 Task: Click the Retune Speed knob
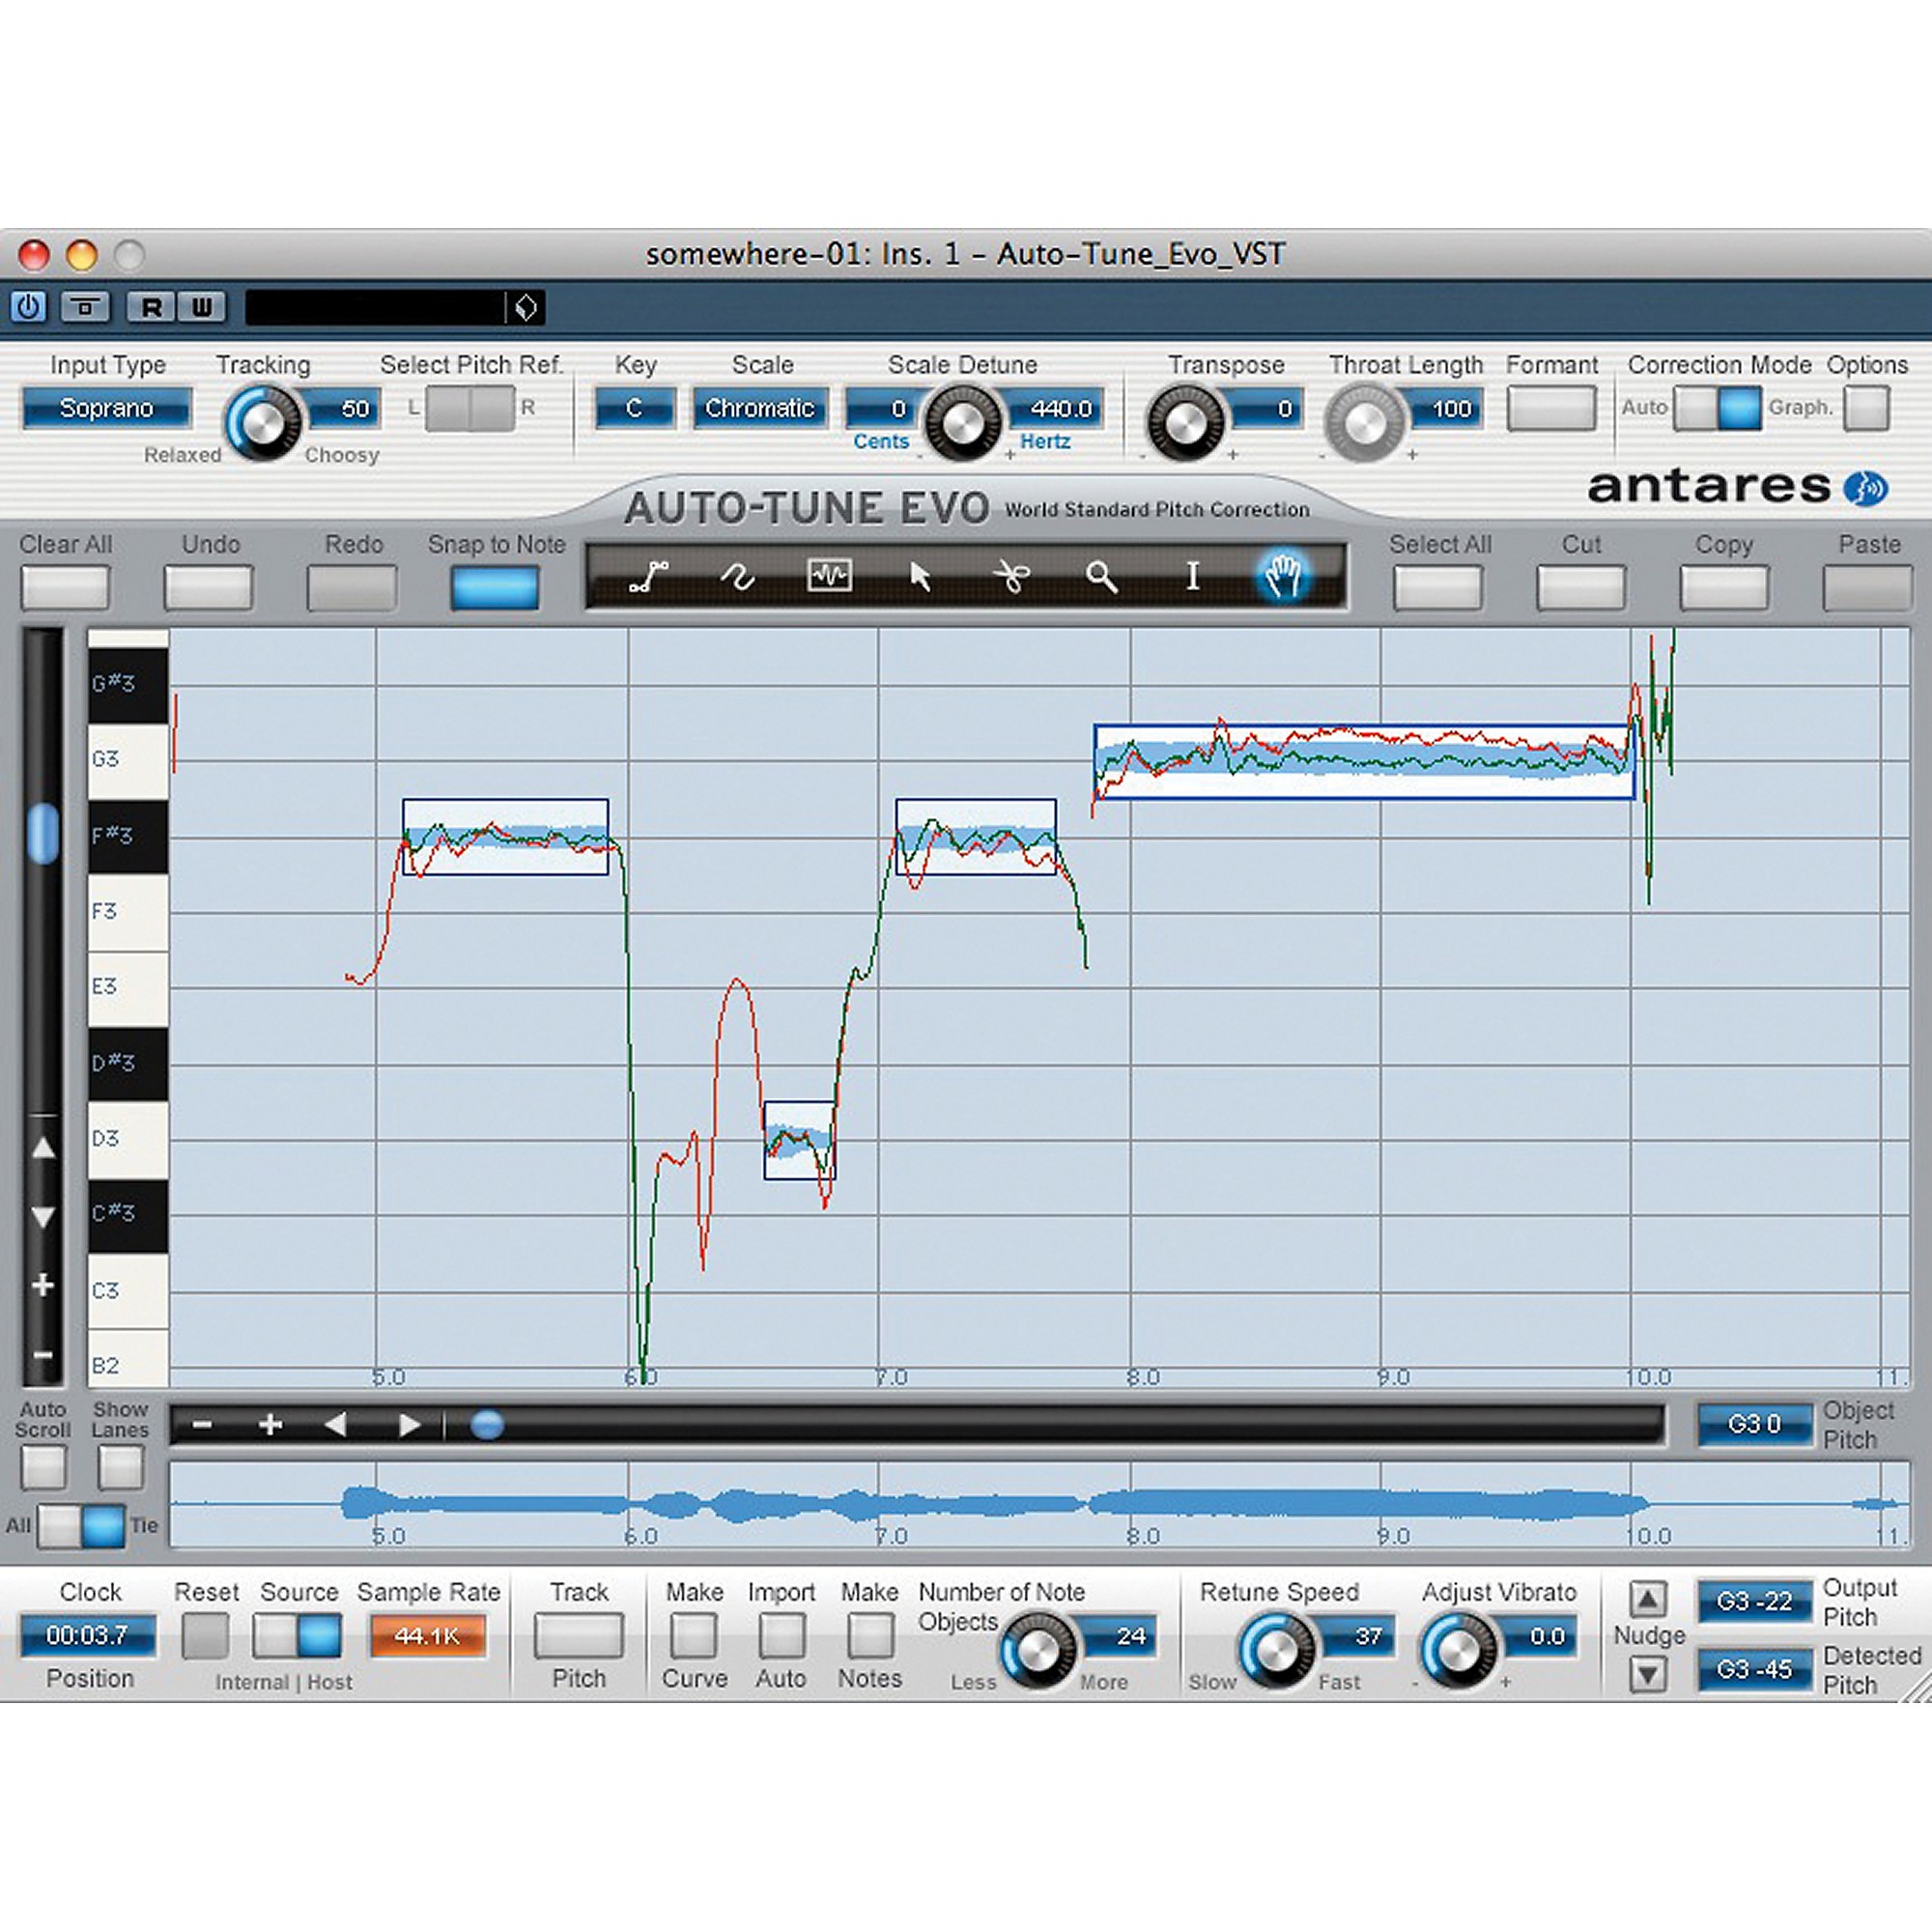[1276, 1650]
